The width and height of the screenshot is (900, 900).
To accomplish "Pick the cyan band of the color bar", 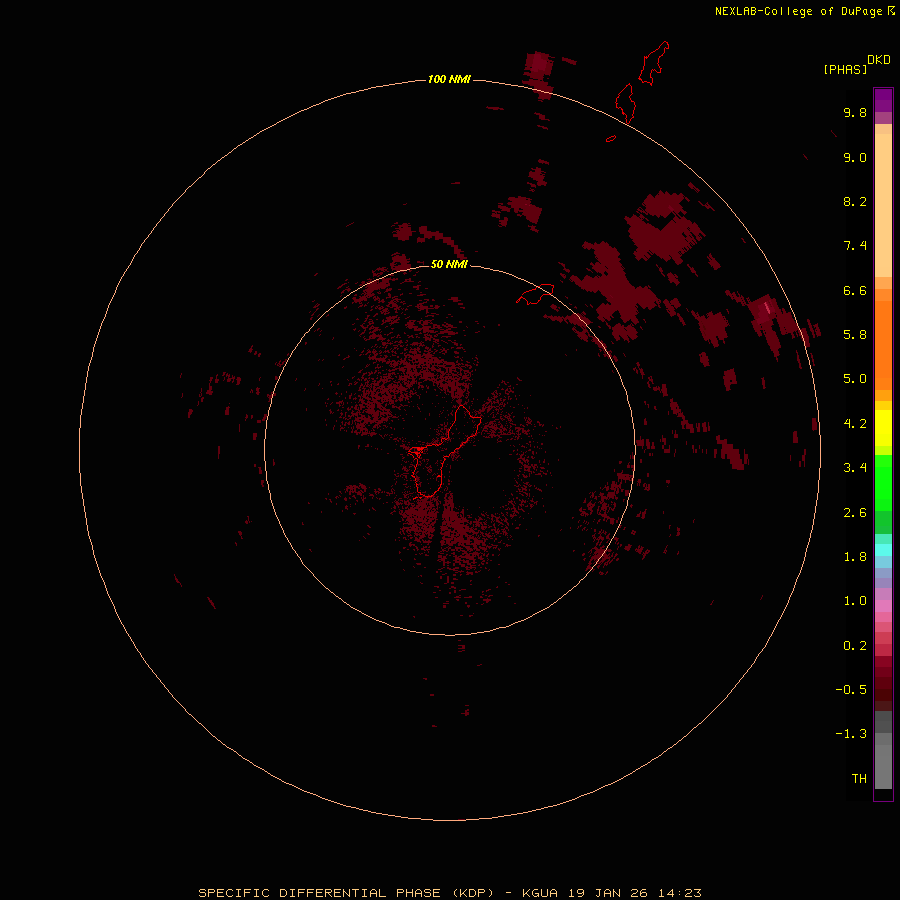I will pyautogui.click(x=883, y=550).
